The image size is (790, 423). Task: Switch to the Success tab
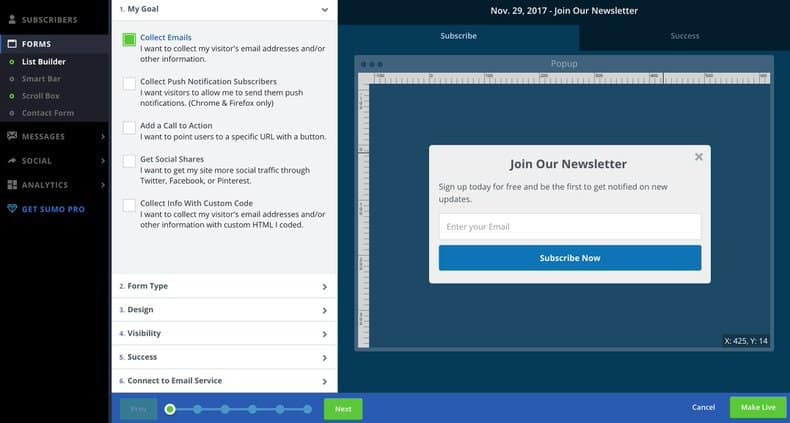tap(684, 36)
